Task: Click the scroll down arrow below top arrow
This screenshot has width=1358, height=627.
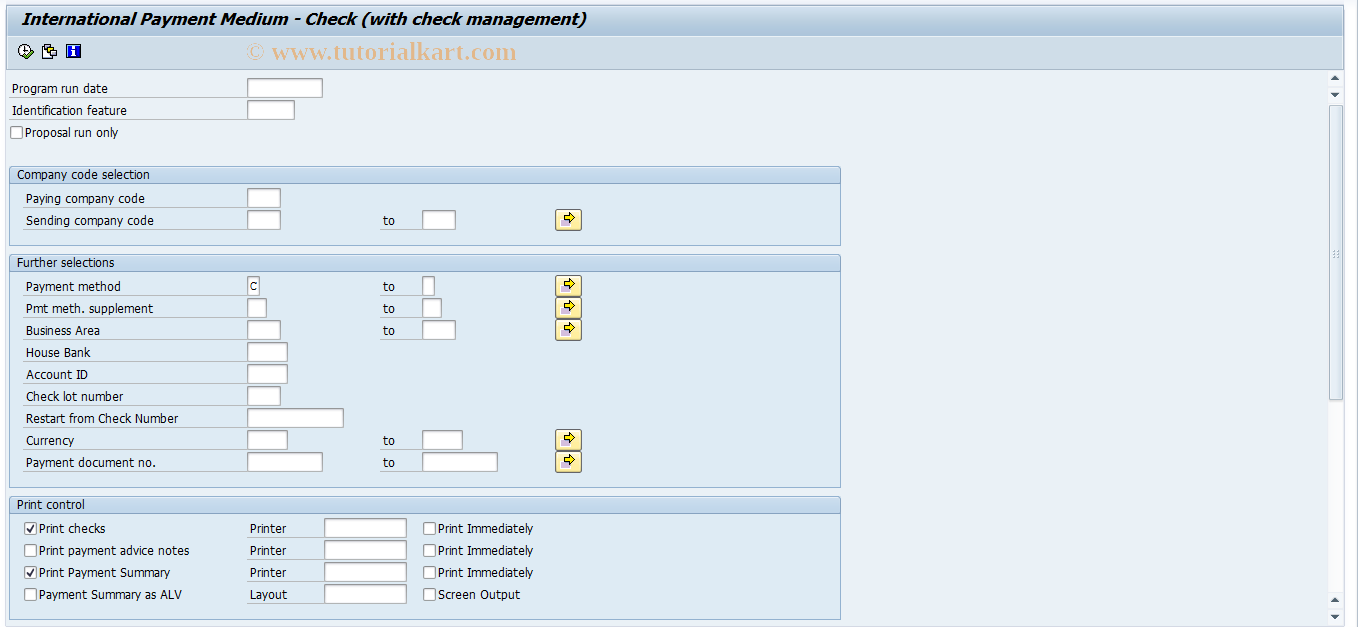Action: coord(1336,94)
